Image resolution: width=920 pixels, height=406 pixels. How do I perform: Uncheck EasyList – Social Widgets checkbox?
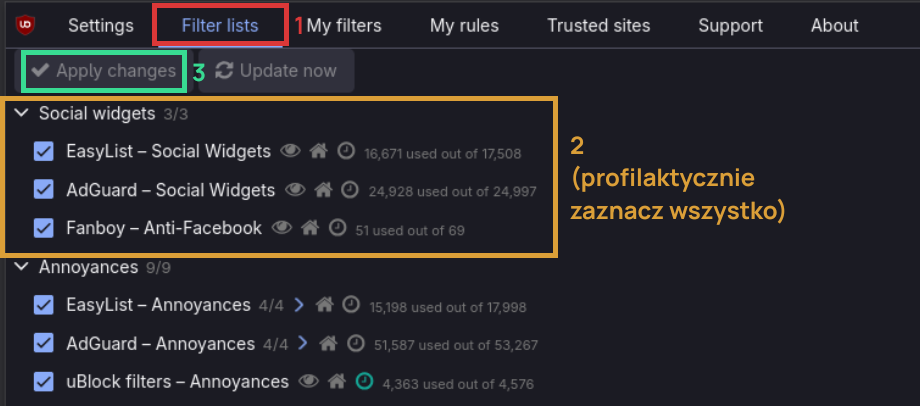[x=44, y=152]
